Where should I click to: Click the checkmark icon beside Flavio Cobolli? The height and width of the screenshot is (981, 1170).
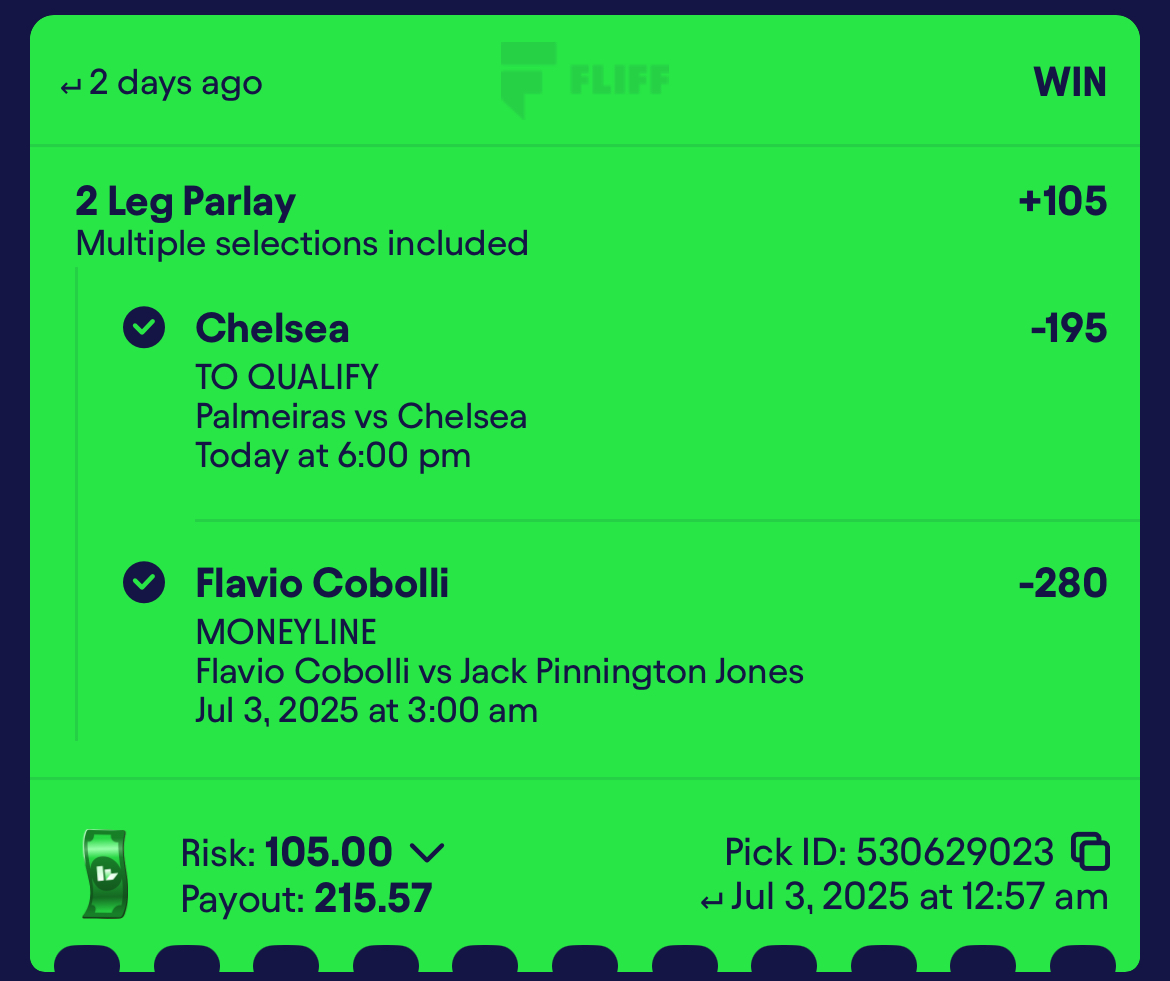tap(144, 582)
